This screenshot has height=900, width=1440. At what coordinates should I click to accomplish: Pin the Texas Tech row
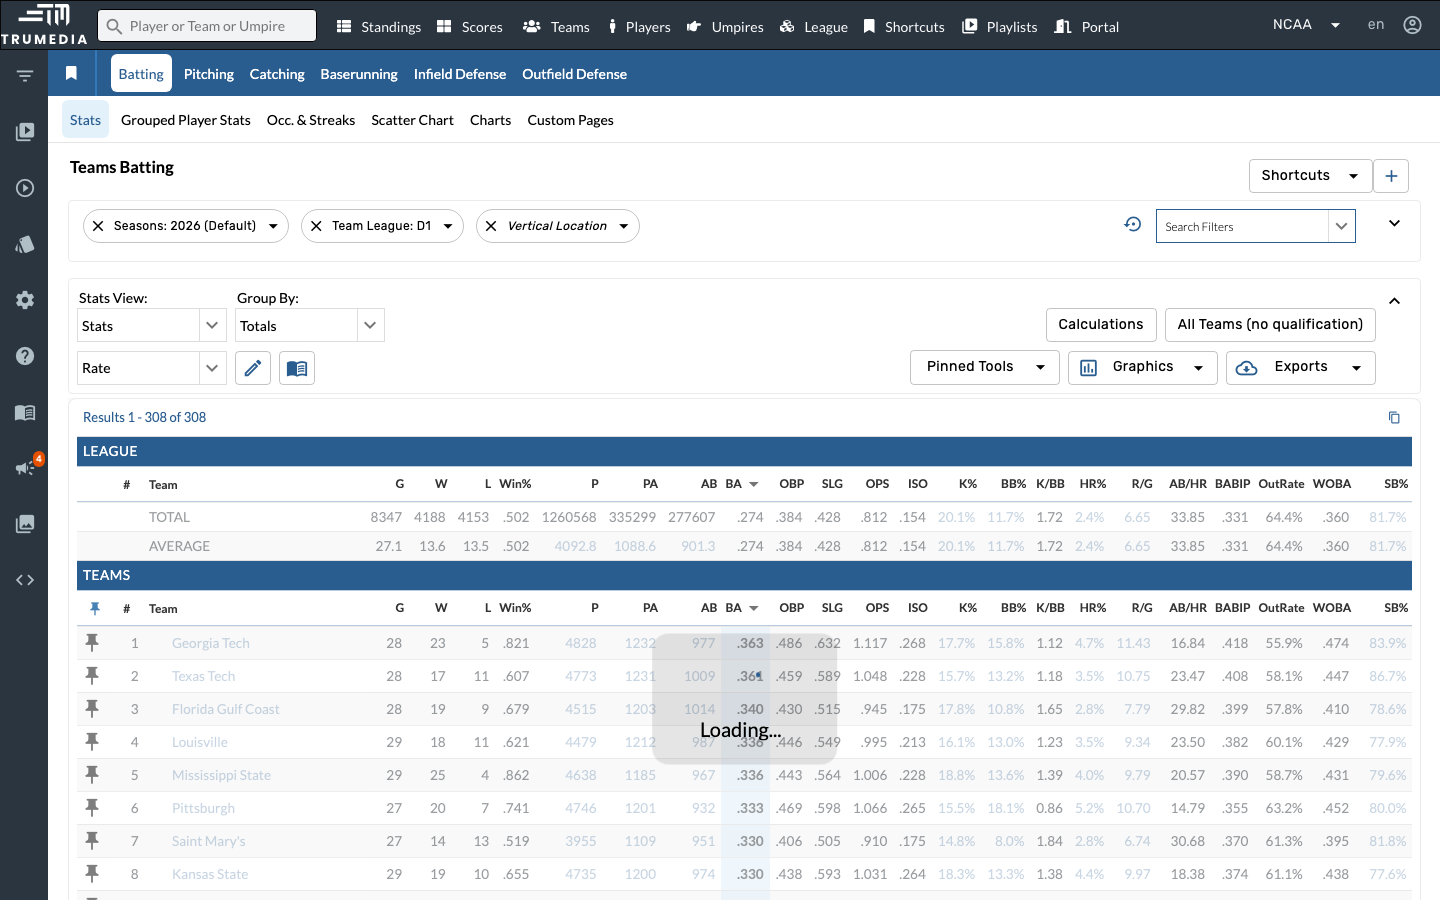pos(92,675)
